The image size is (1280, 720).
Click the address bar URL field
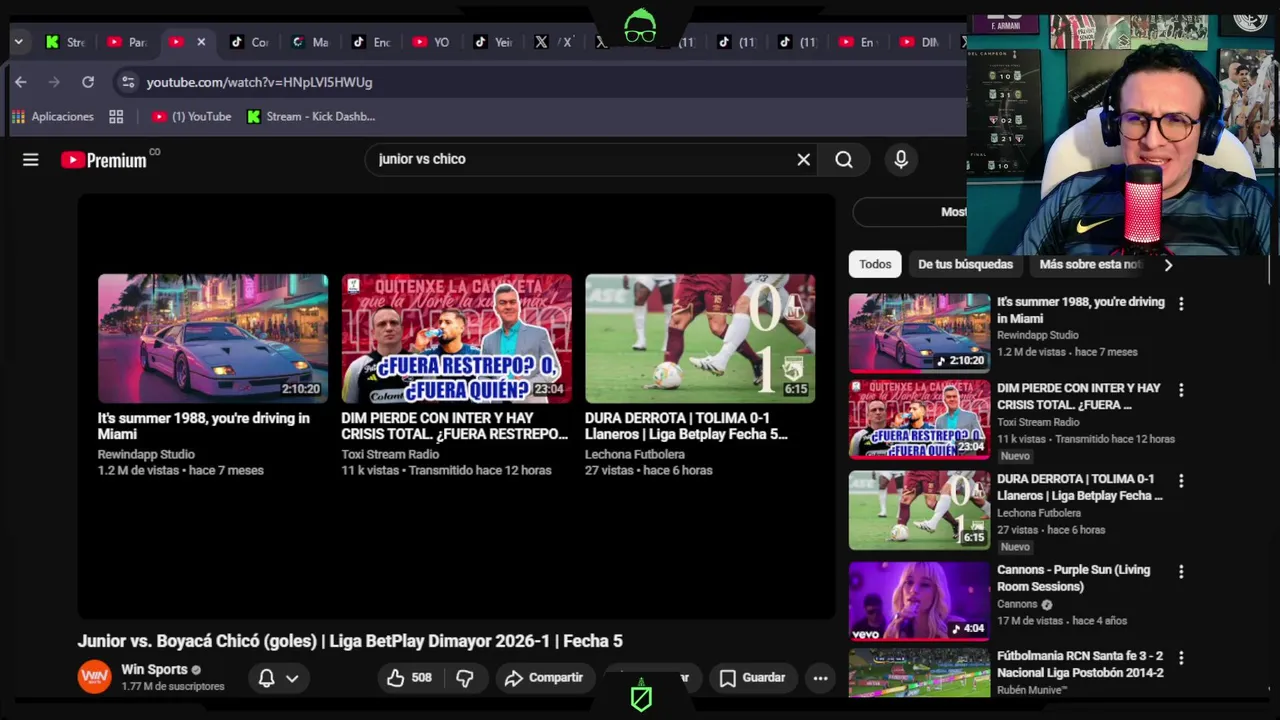(x=540, y=82)
